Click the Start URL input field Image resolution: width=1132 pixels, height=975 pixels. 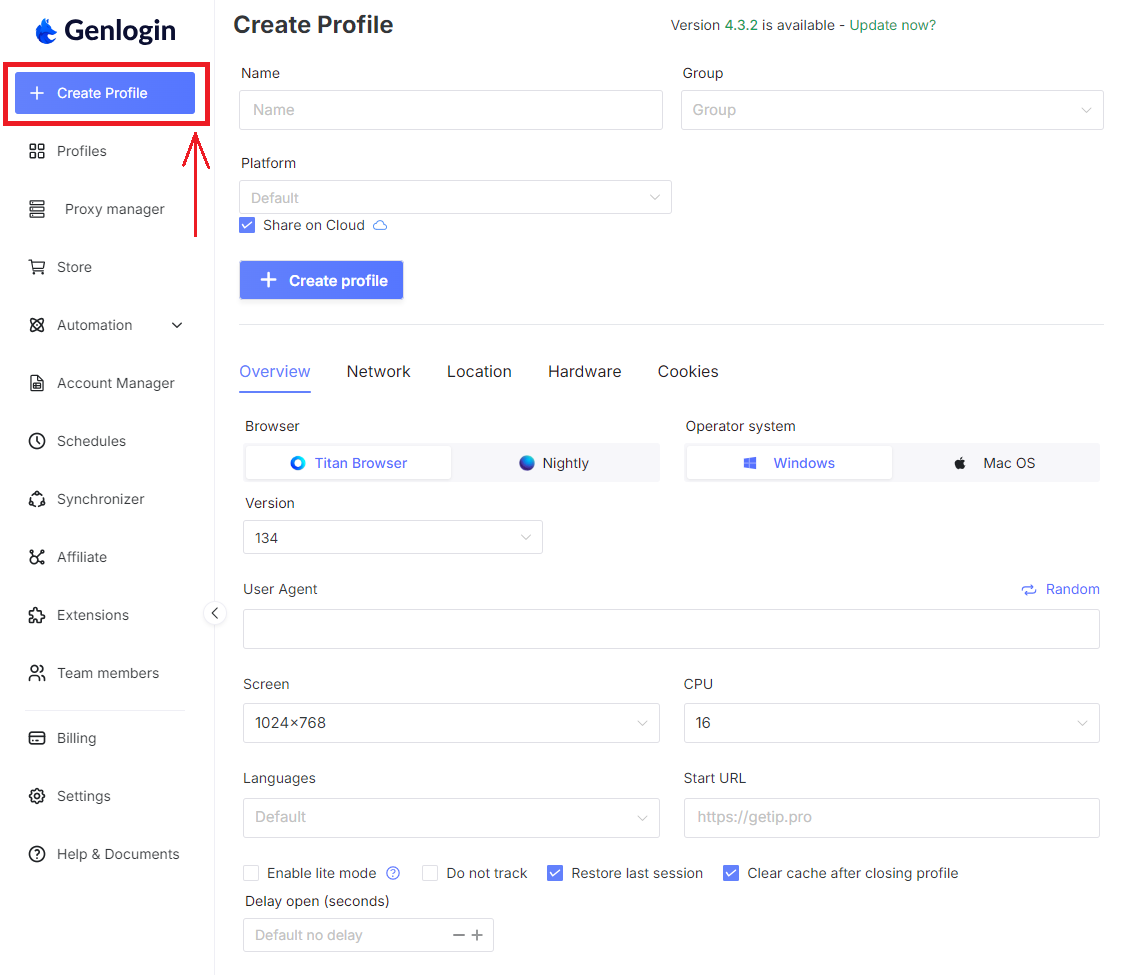[x=891, y=817]
